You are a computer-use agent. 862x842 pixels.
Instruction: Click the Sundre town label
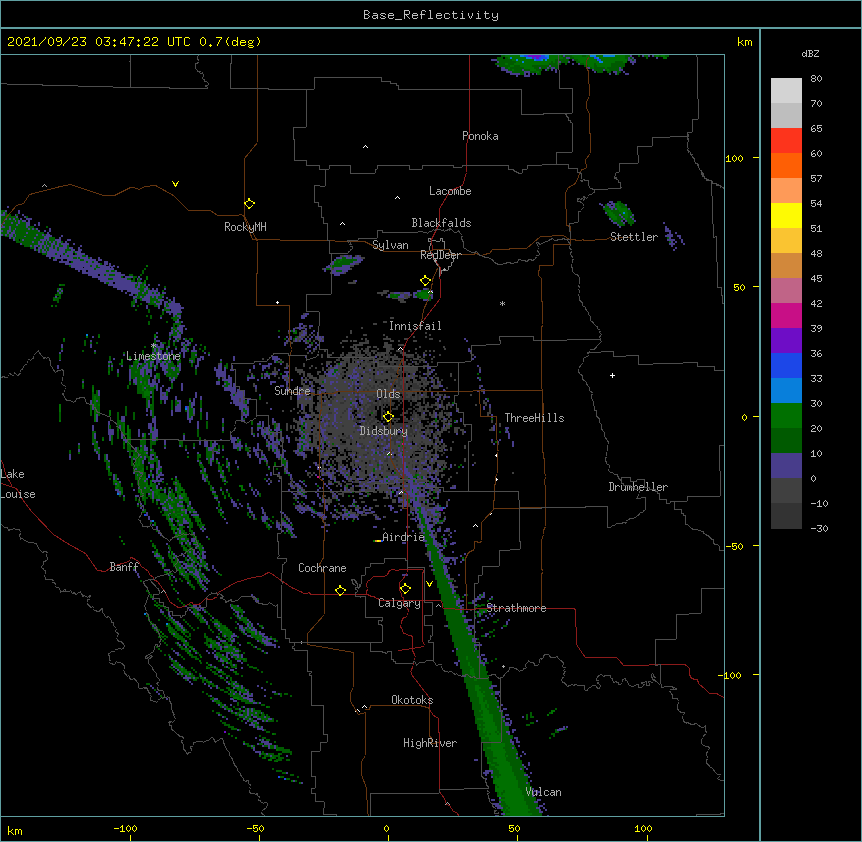[292, 391]
